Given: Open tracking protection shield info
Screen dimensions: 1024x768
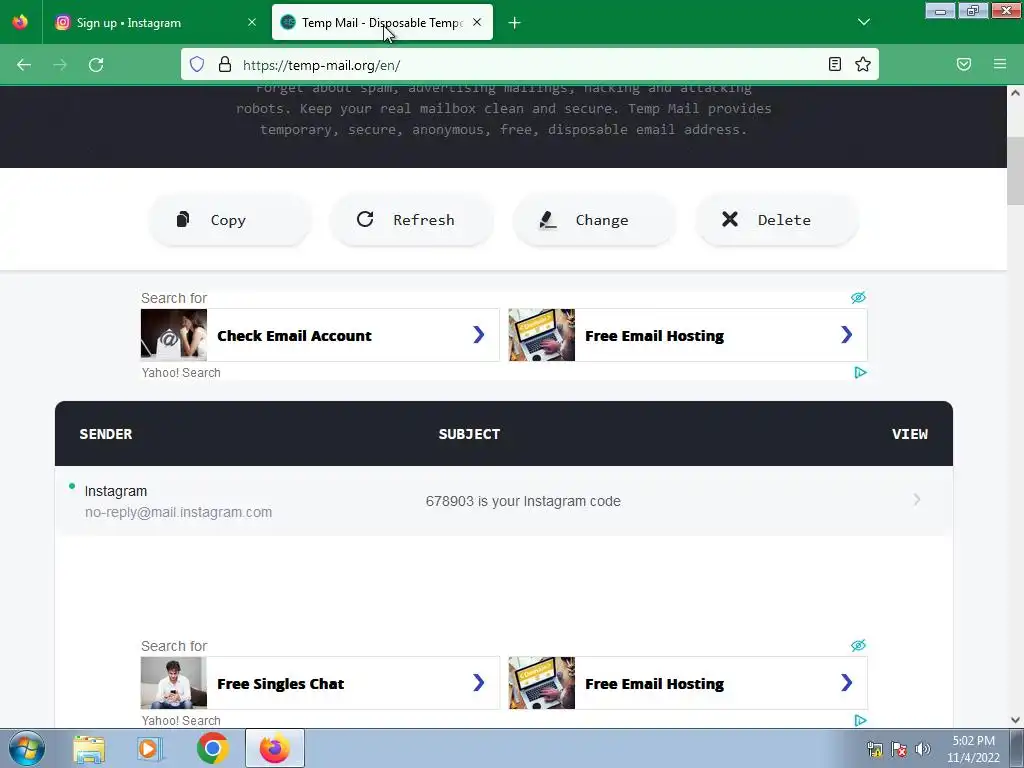Looking at the screenshot, I should click(197, 64).
